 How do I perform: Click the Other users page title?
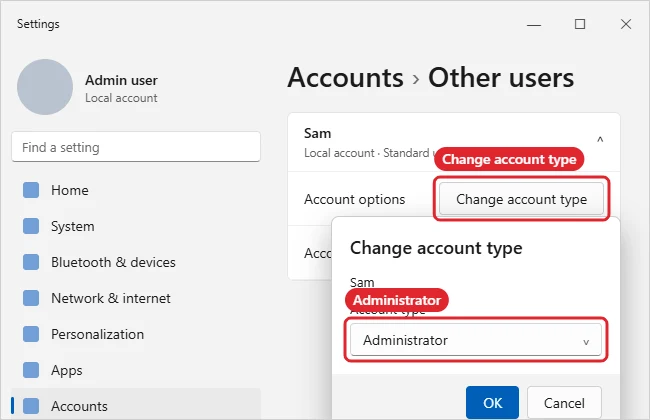[x=501, y=78]
